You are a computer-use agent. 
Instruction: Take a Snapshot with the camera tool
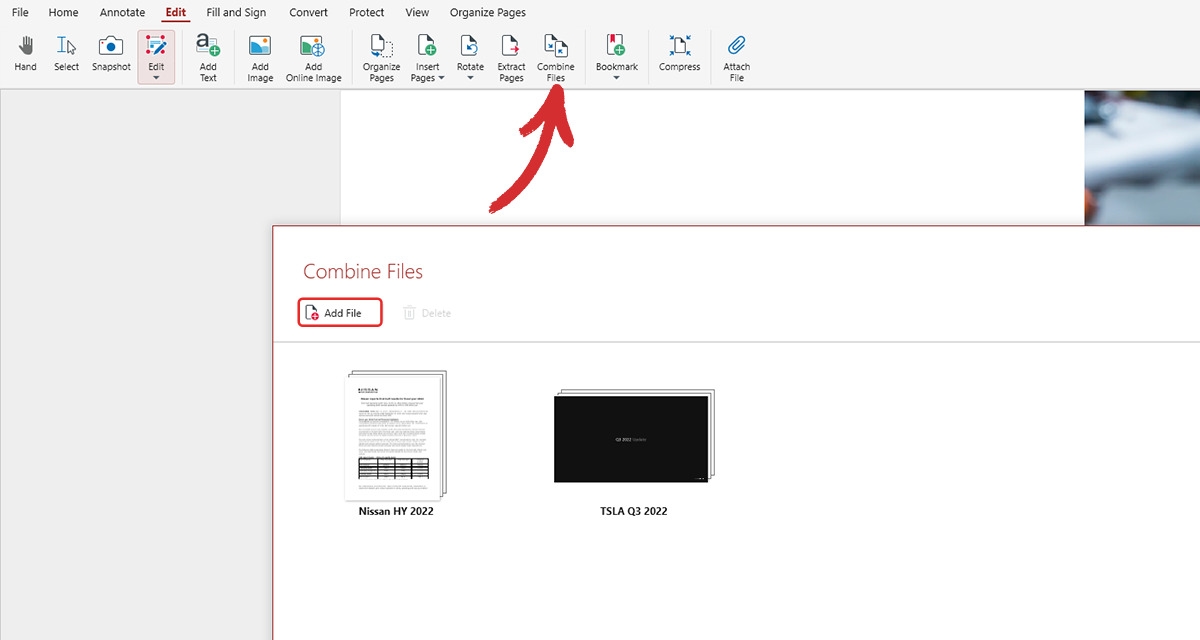[111, 54]
